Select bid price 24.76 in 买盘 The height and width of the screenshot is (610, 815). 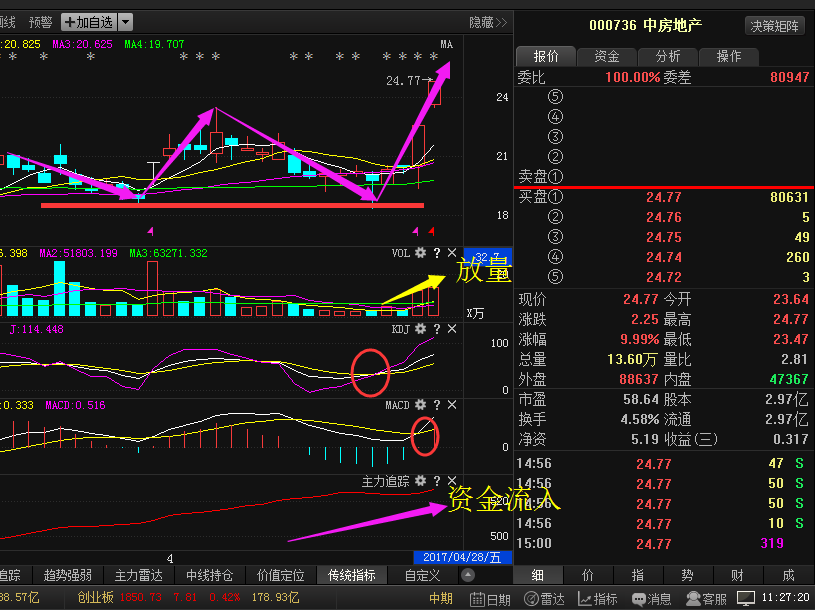click(664, 217)
